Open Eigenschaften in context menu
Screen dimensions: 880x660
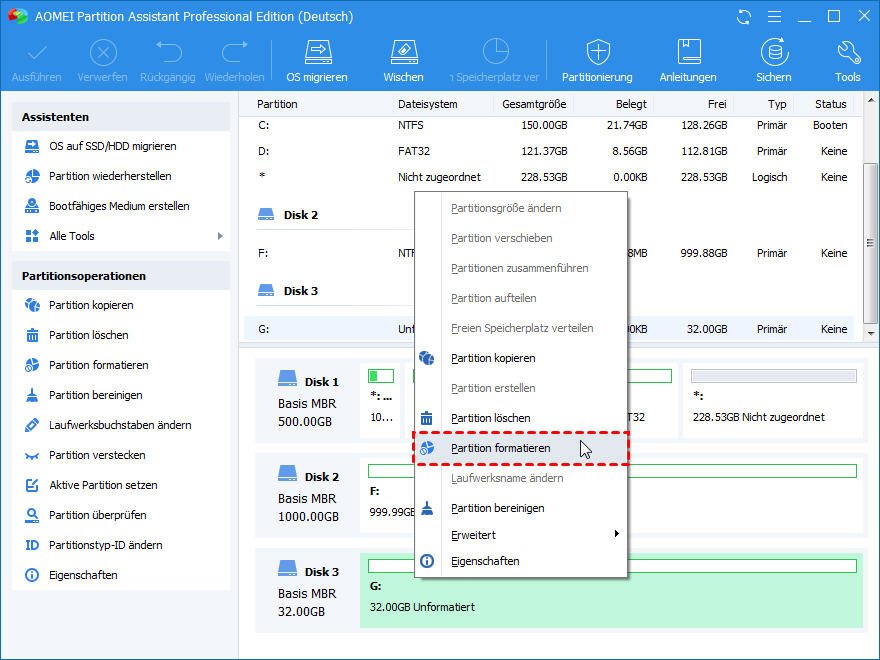(x=521, y=561)
